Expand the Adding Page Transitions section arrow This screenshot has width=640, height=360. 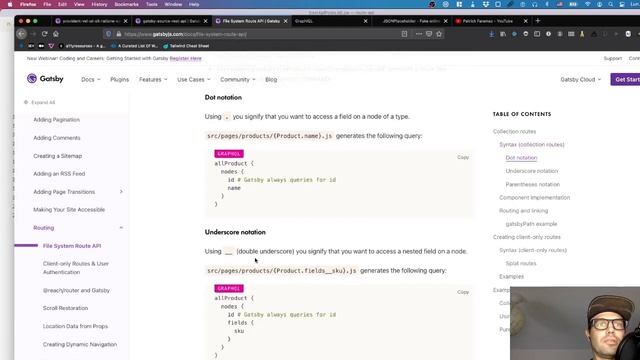tap(121, 191)
